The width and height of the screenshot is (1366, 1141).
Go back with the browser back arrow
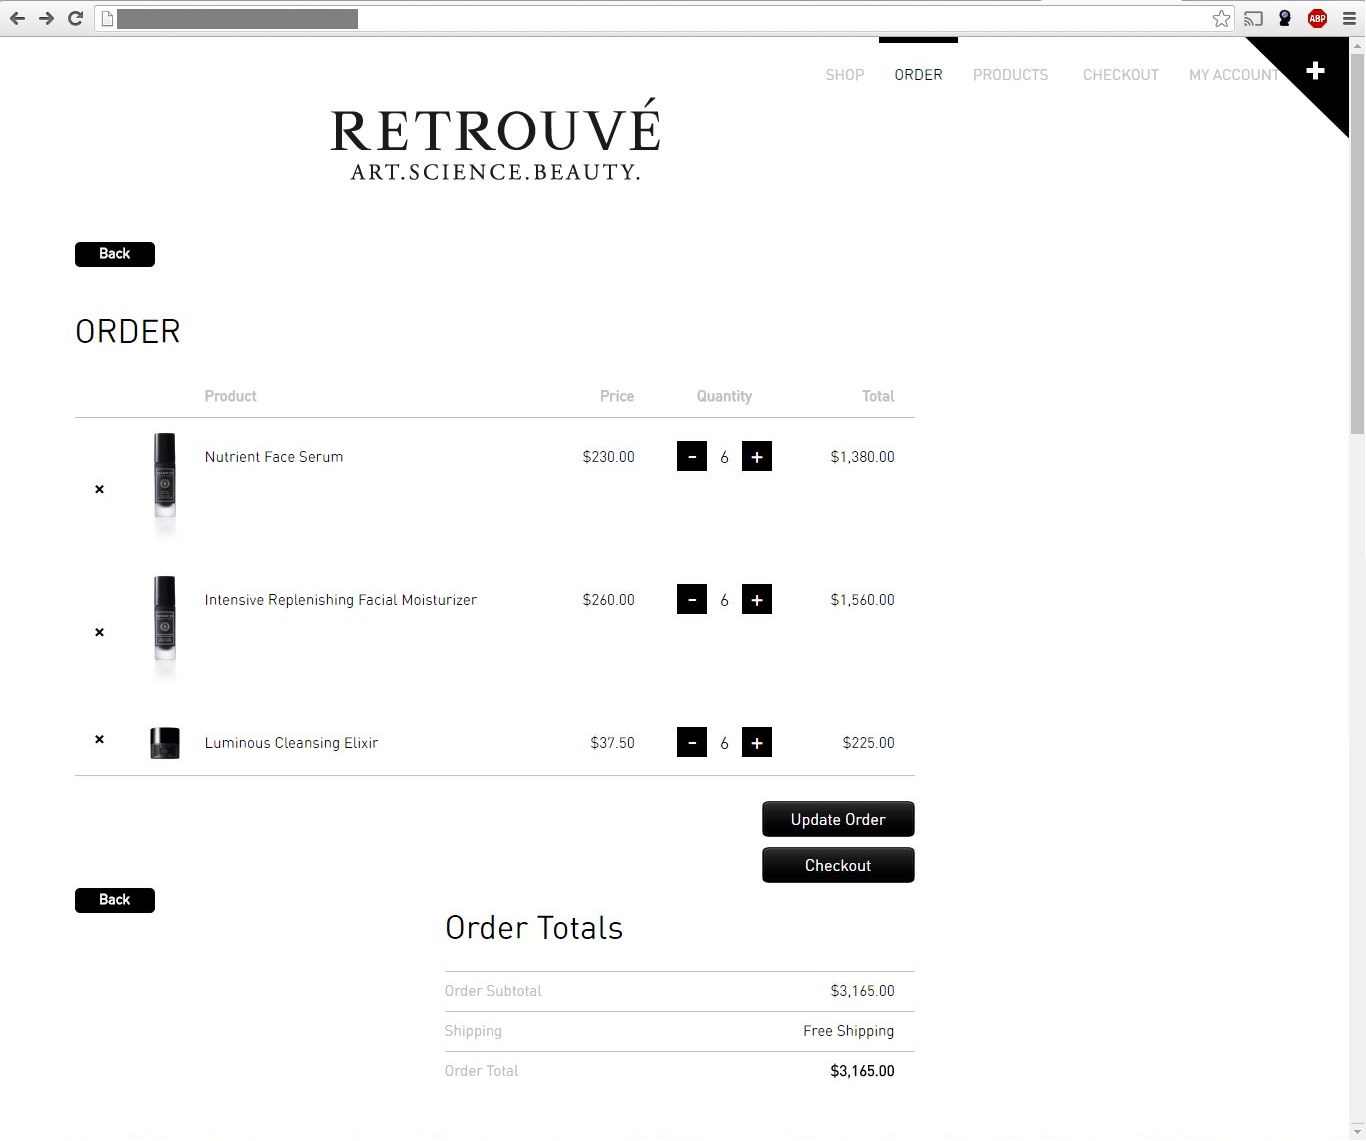17,18
